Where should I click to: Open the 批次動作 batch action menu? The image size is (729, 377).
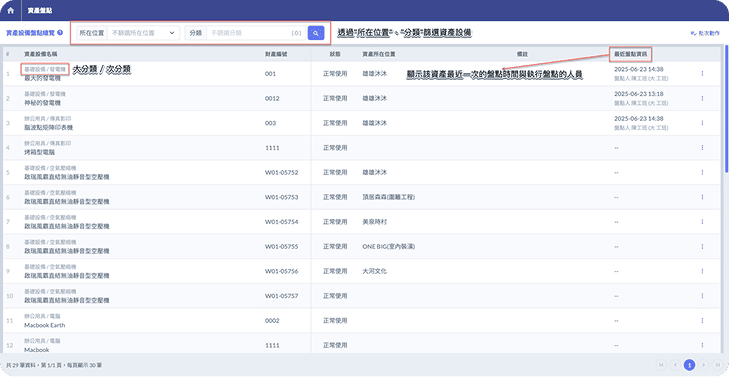click(705, 33)
